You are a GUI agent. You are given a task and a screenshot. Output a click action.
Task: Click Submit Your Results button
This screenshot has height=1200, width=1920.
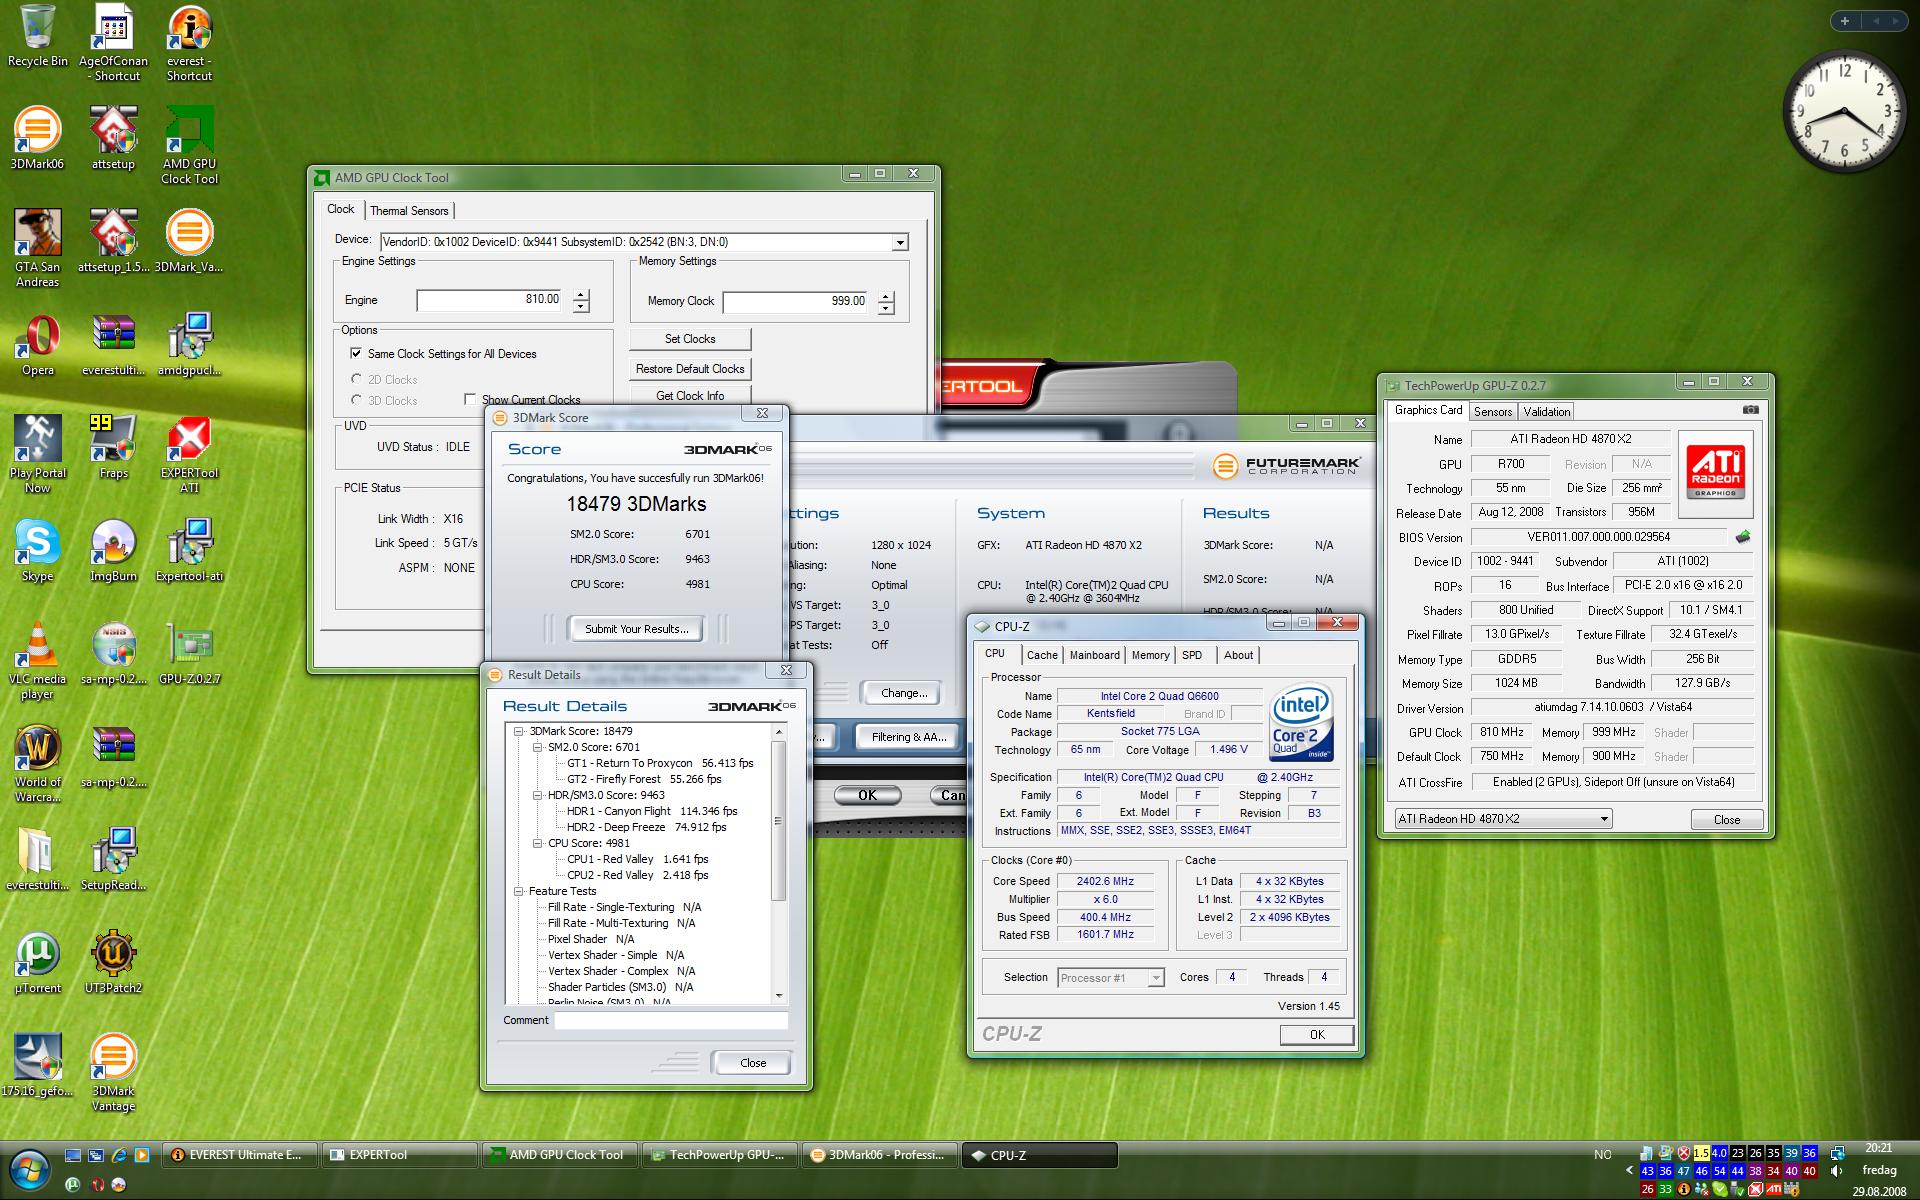(x=636, y=629)
